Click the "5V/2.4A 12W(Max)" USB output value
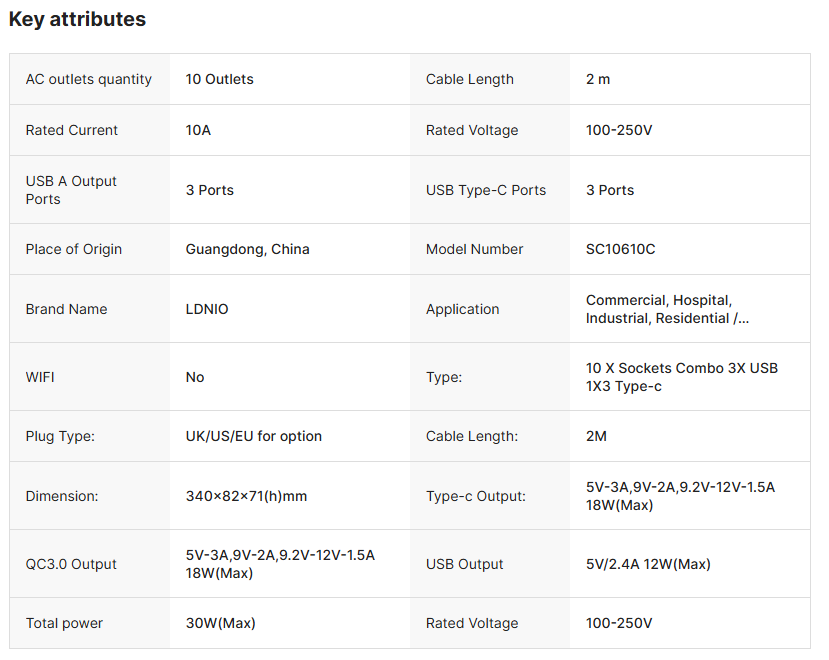Screen dimensions: 829x660 click(x=648, y=564)
